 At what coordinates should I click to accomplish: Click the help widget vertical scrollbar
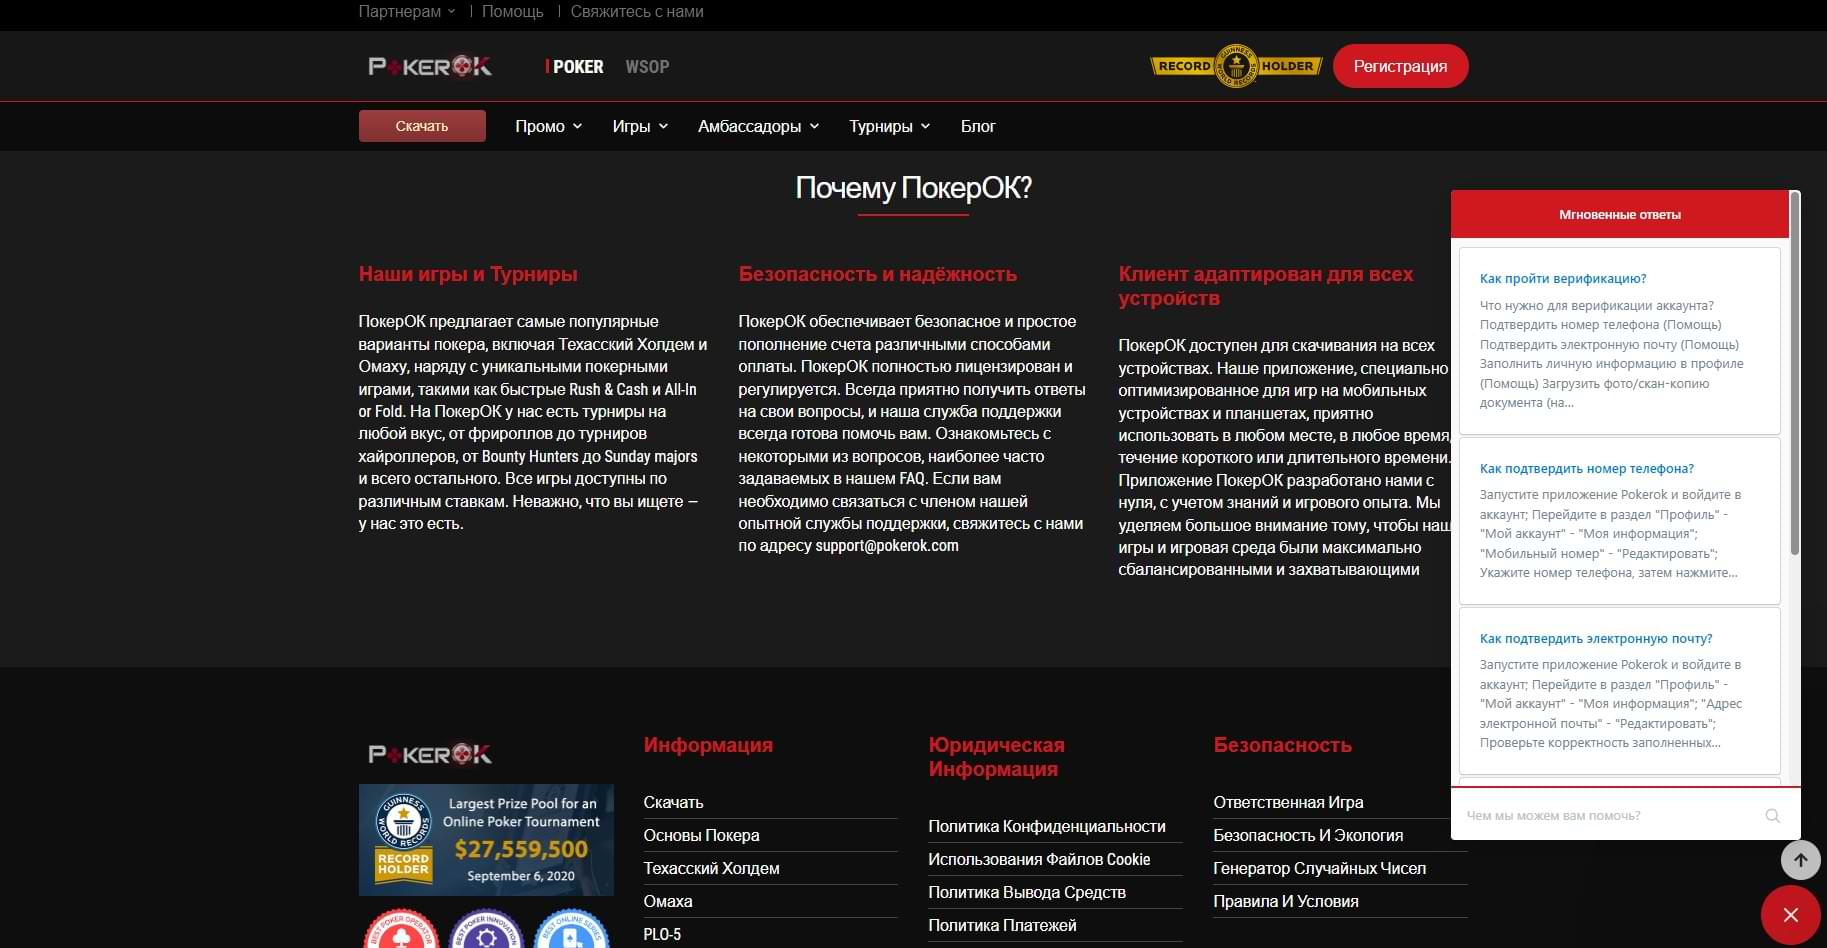(1795, 375)
